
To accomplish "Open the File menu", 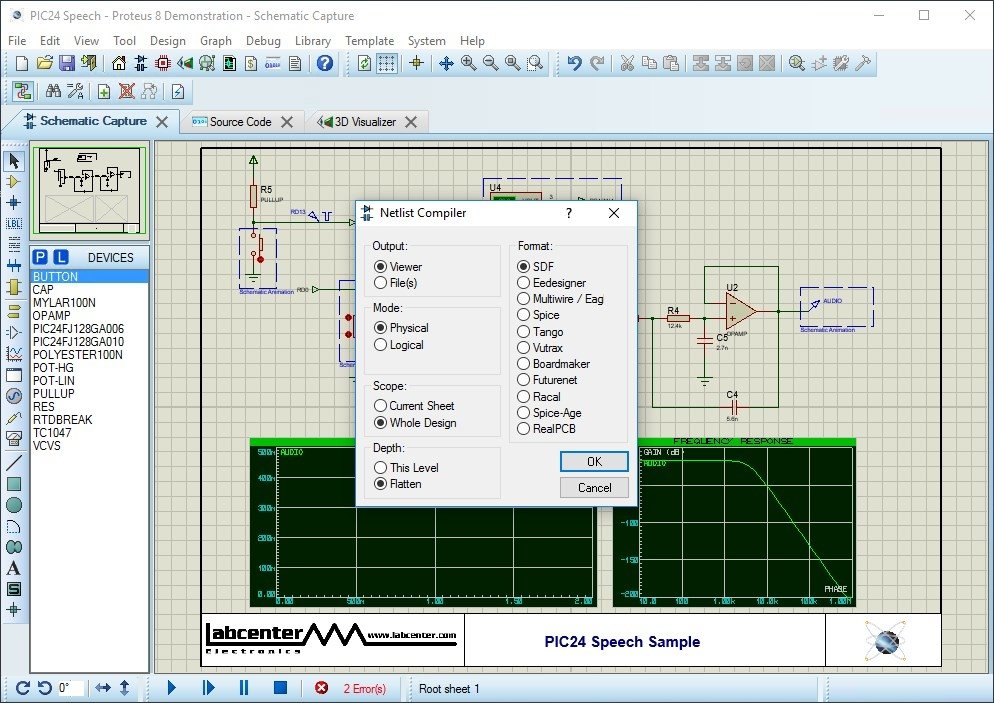I will 17,41.
